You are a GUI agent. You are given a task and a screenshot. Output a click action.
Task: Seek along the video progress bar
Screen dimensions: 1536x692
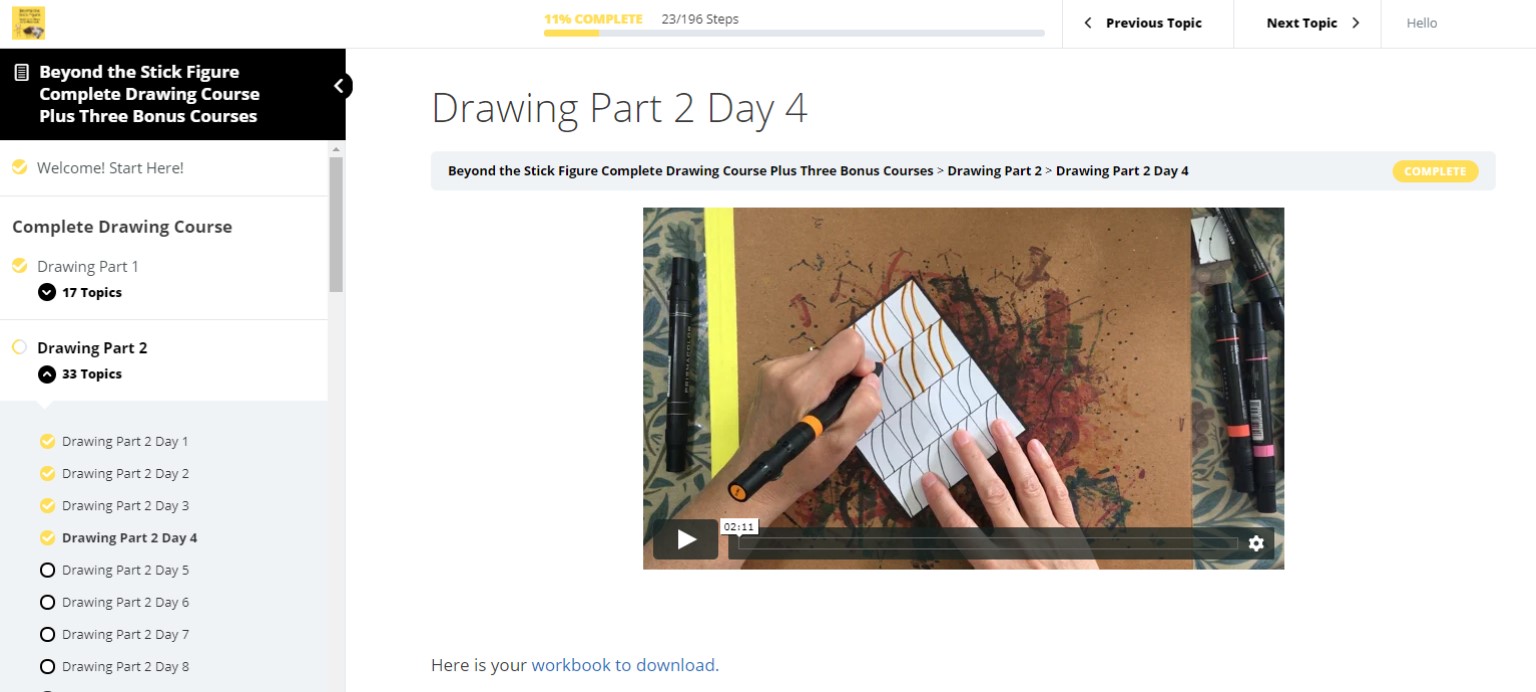(983, 543)
